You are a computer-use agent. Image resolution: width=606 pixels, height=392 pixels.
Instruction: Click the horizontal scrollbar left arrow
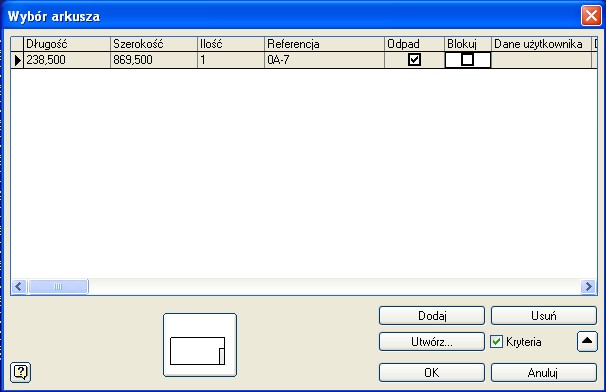19,286
